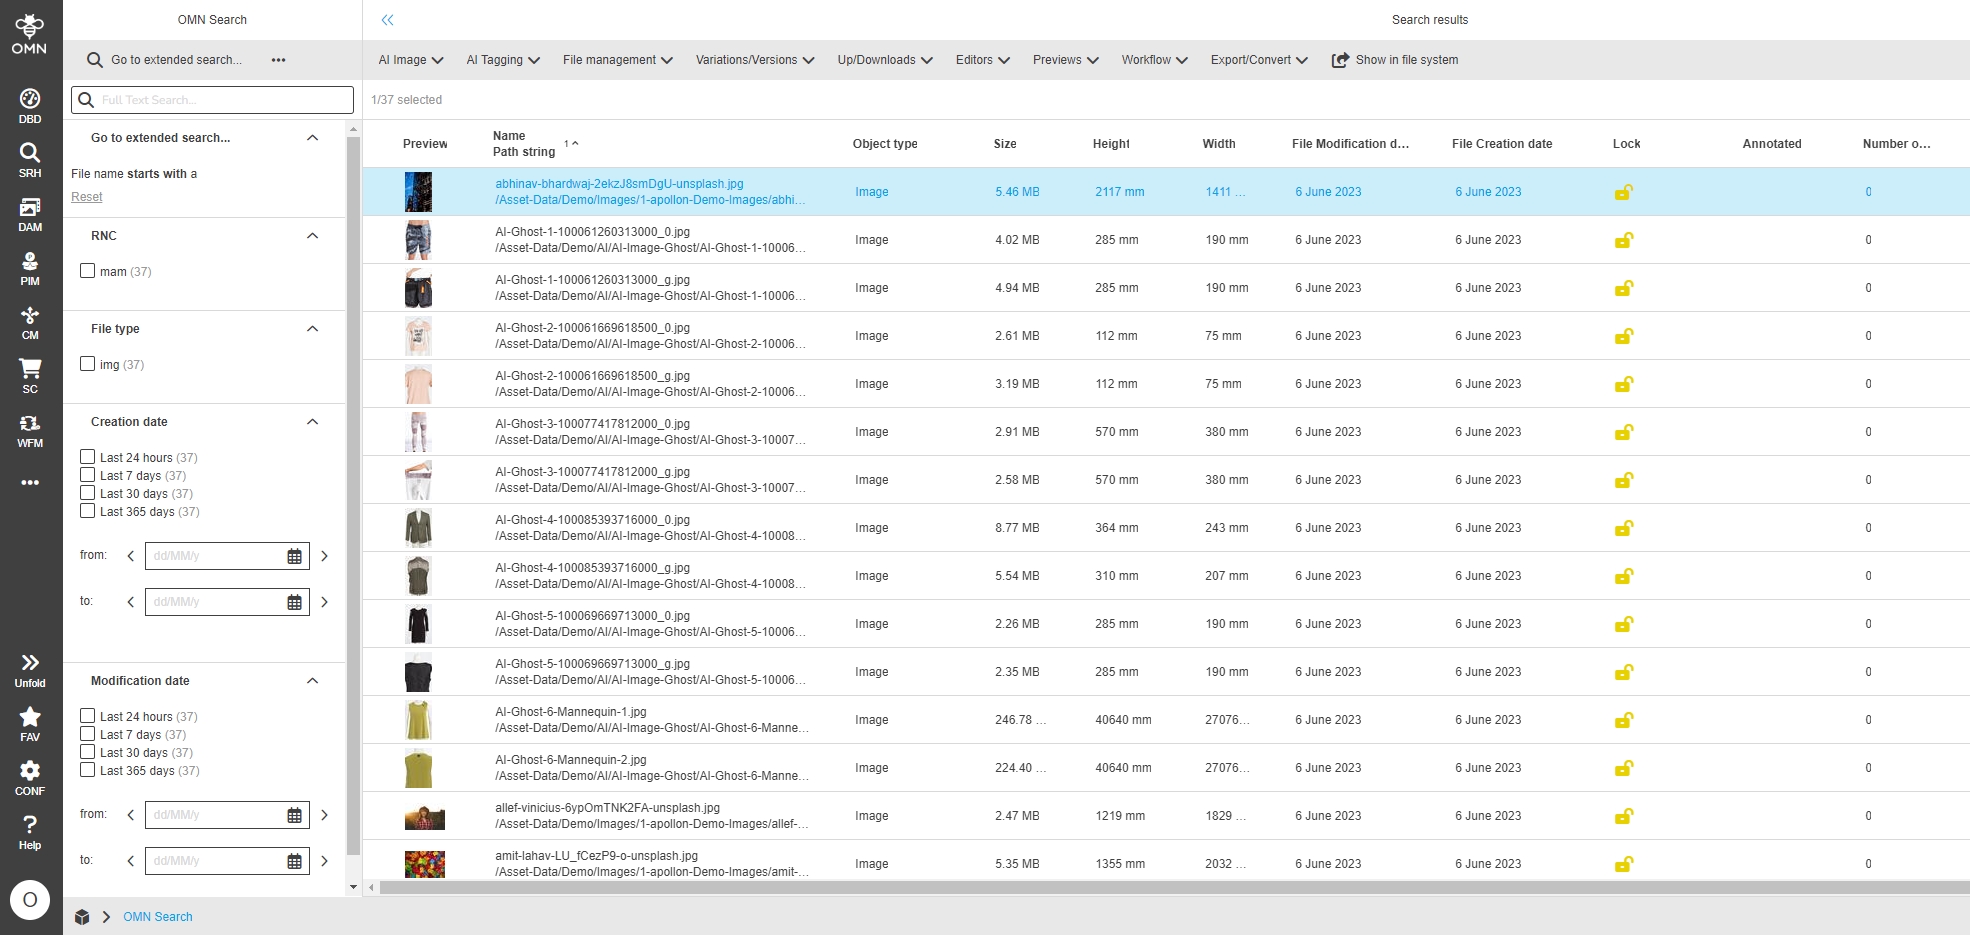Collapse the Creation date filter section

(x=312, y=422)
